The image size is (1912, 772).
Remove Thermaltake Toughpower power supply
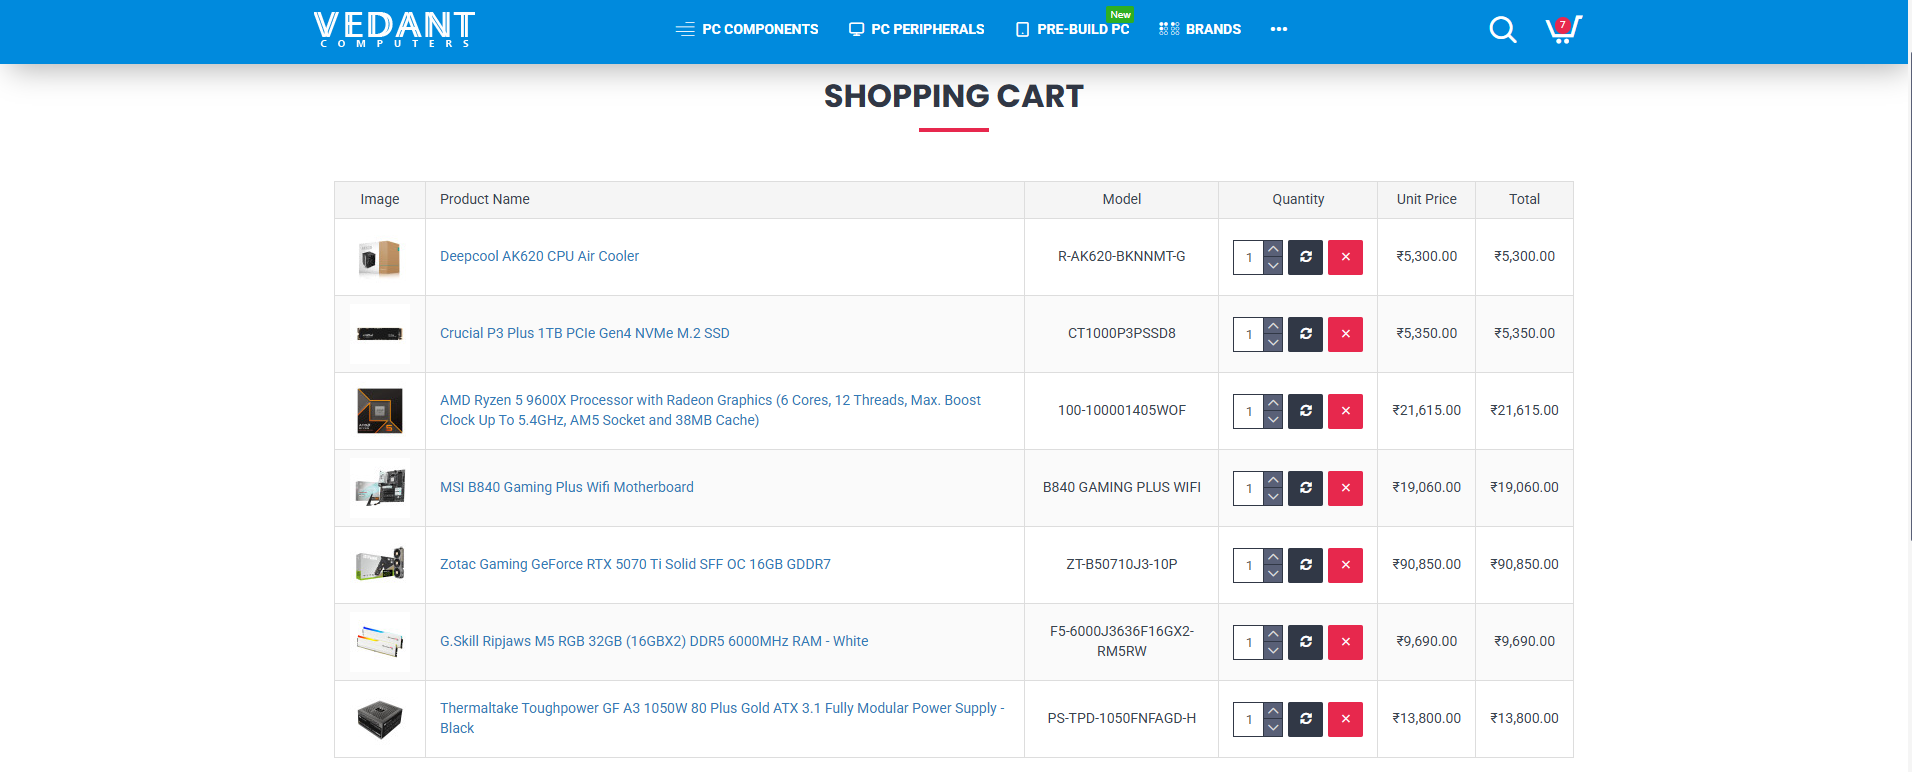pos(1345,719)
